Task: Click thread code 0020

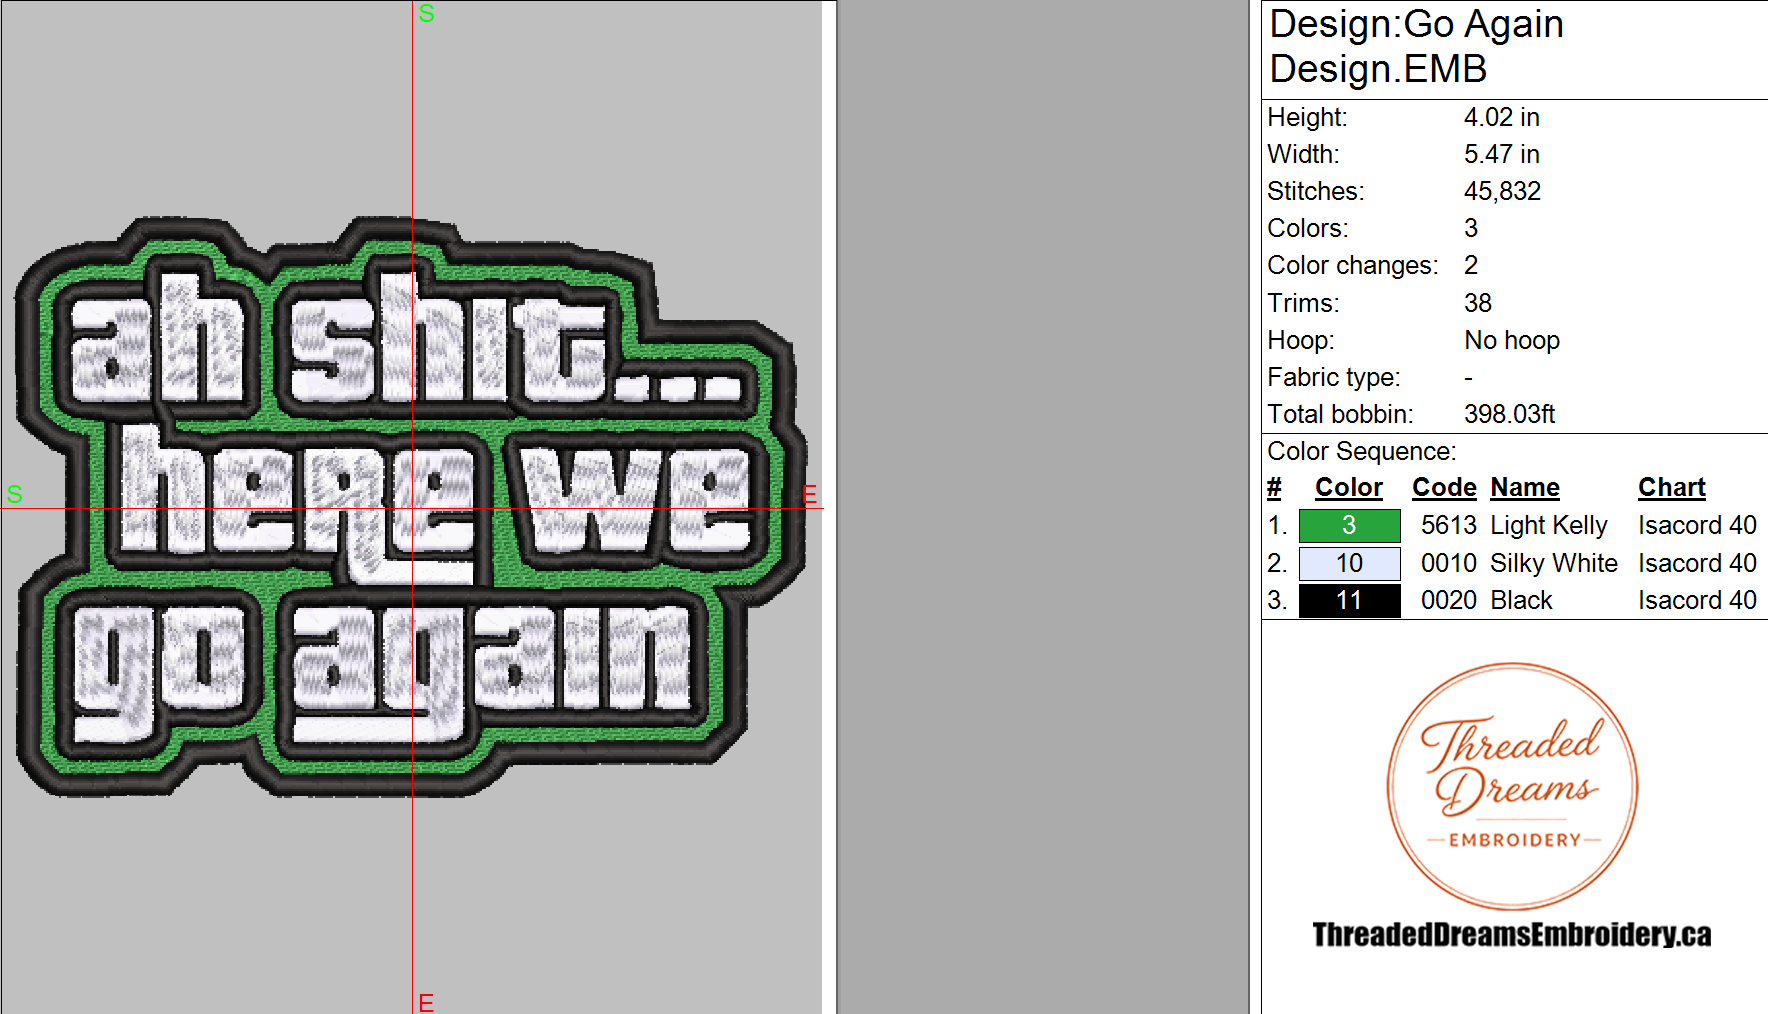Action: pyautogui.click(x=1448, y=600)
